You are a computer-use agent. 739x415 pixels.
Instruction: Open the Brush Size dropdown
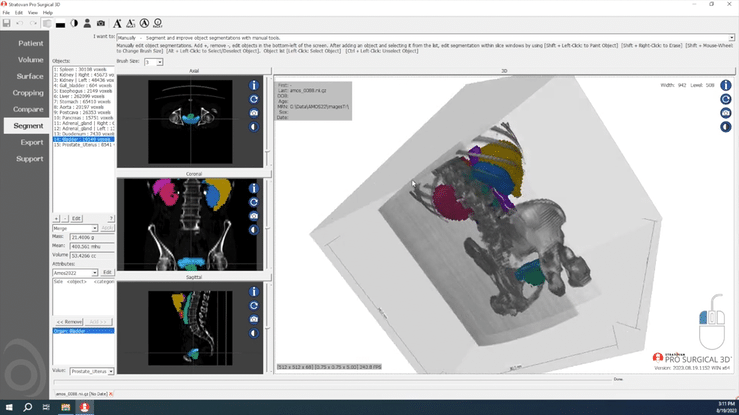(153, 62)
